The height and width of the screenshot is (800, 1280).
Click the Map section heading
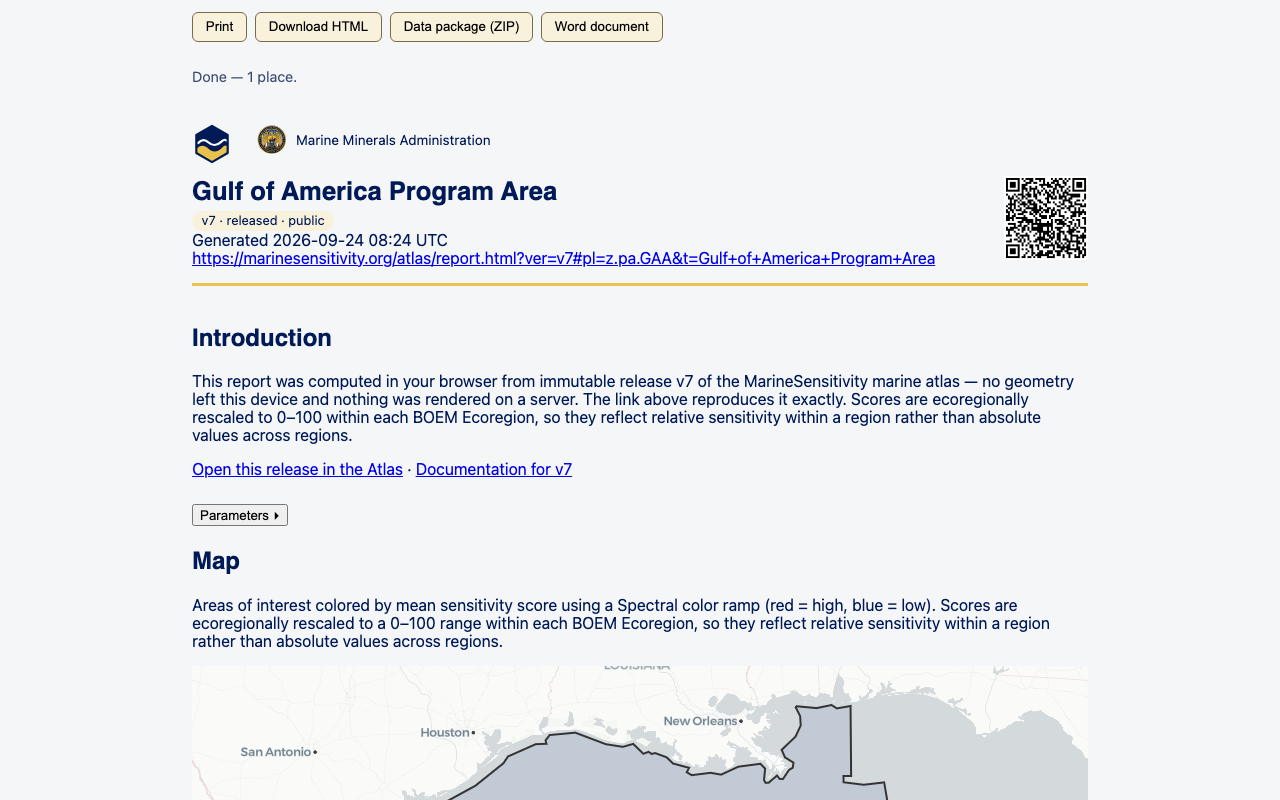click(x=216, y=561)
